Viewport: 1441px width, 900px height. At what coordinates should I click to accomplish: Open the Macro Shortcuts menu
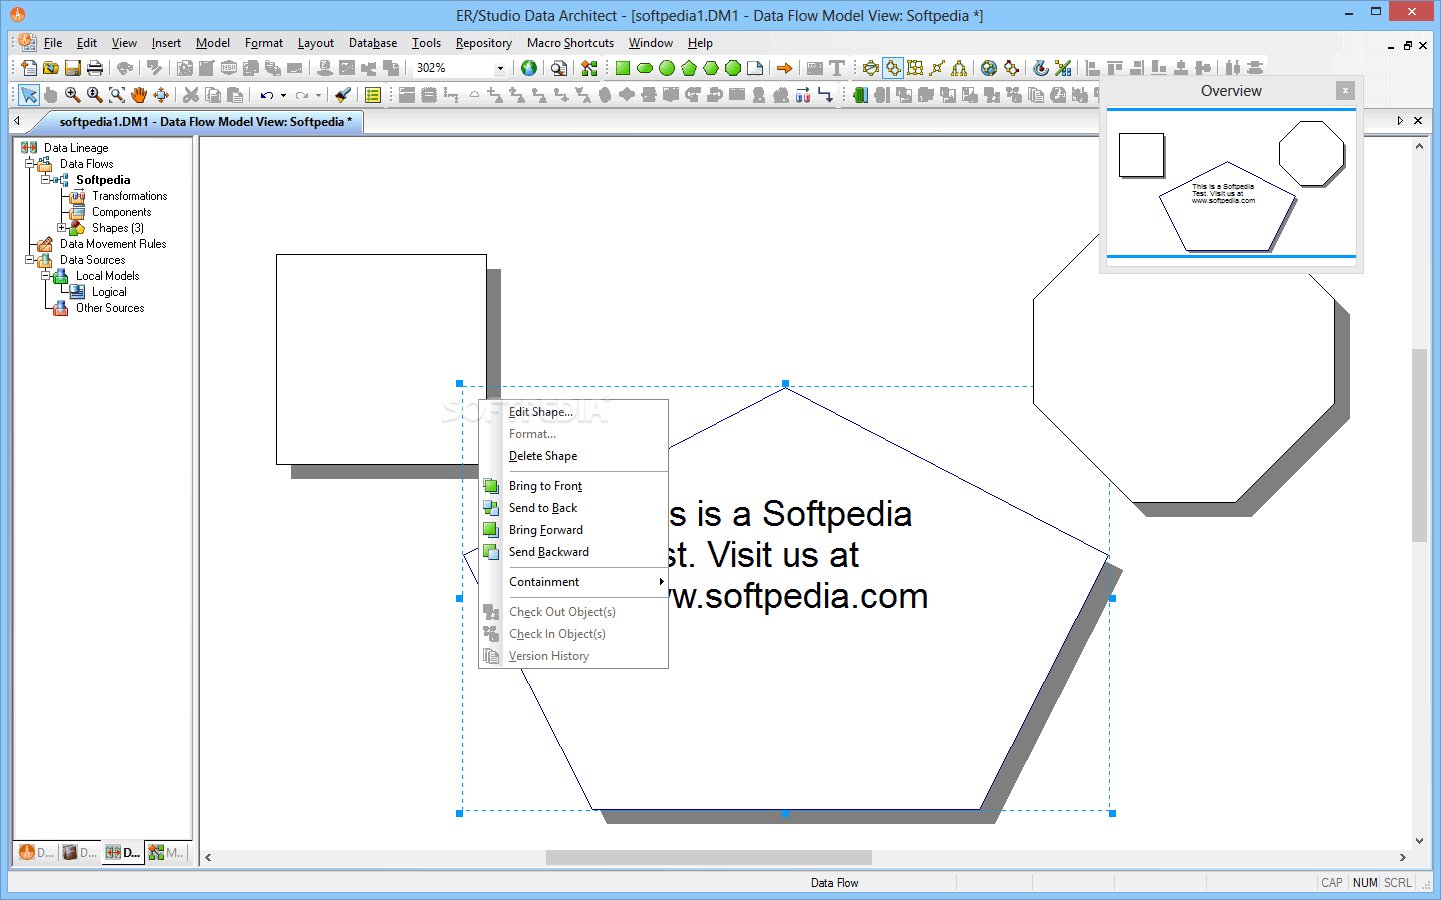tap(571, 43)
